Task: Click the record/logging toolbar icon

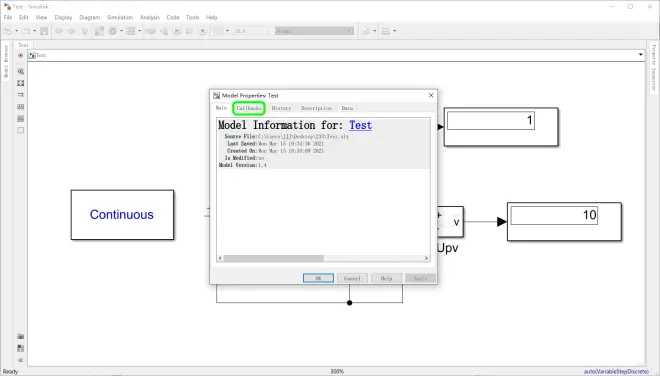Action: pos(218,31)
